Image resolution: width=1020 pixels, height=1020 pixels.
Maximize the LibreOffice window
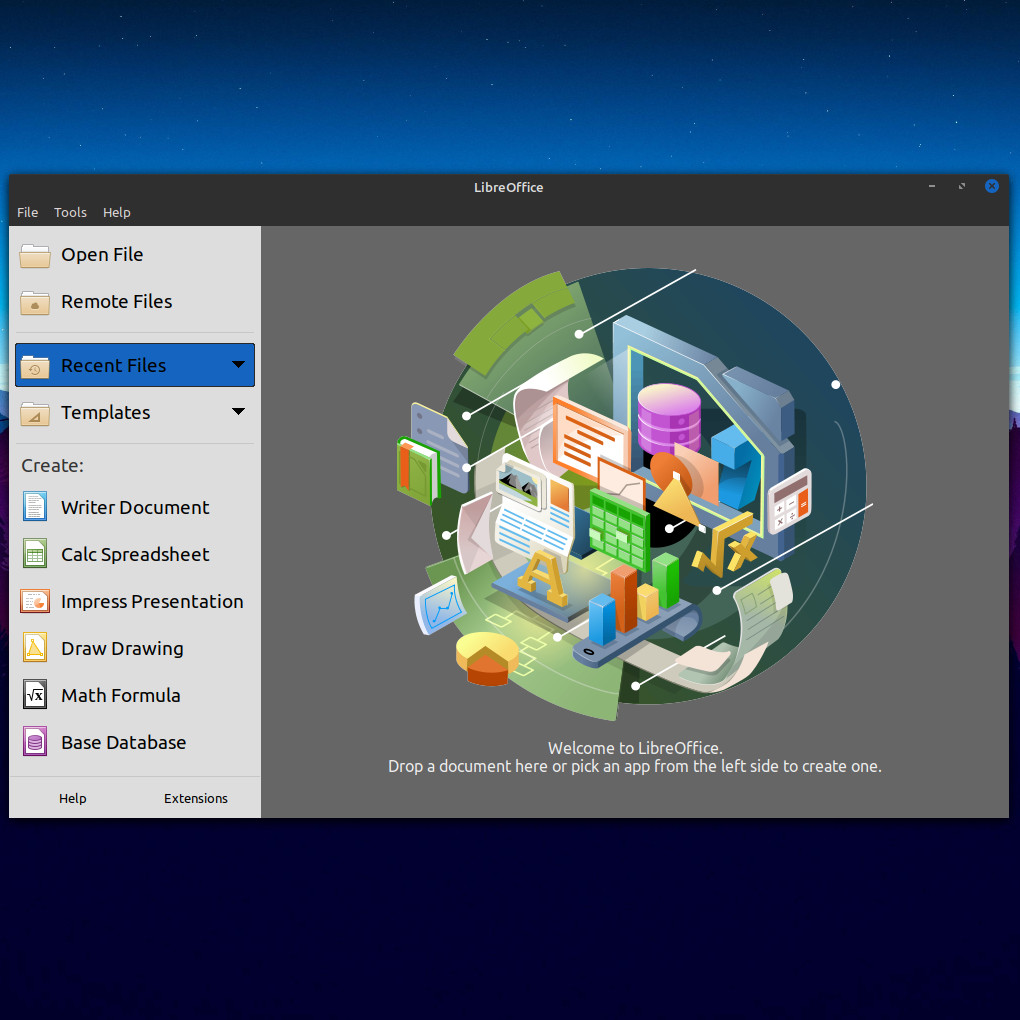[962, 187]
